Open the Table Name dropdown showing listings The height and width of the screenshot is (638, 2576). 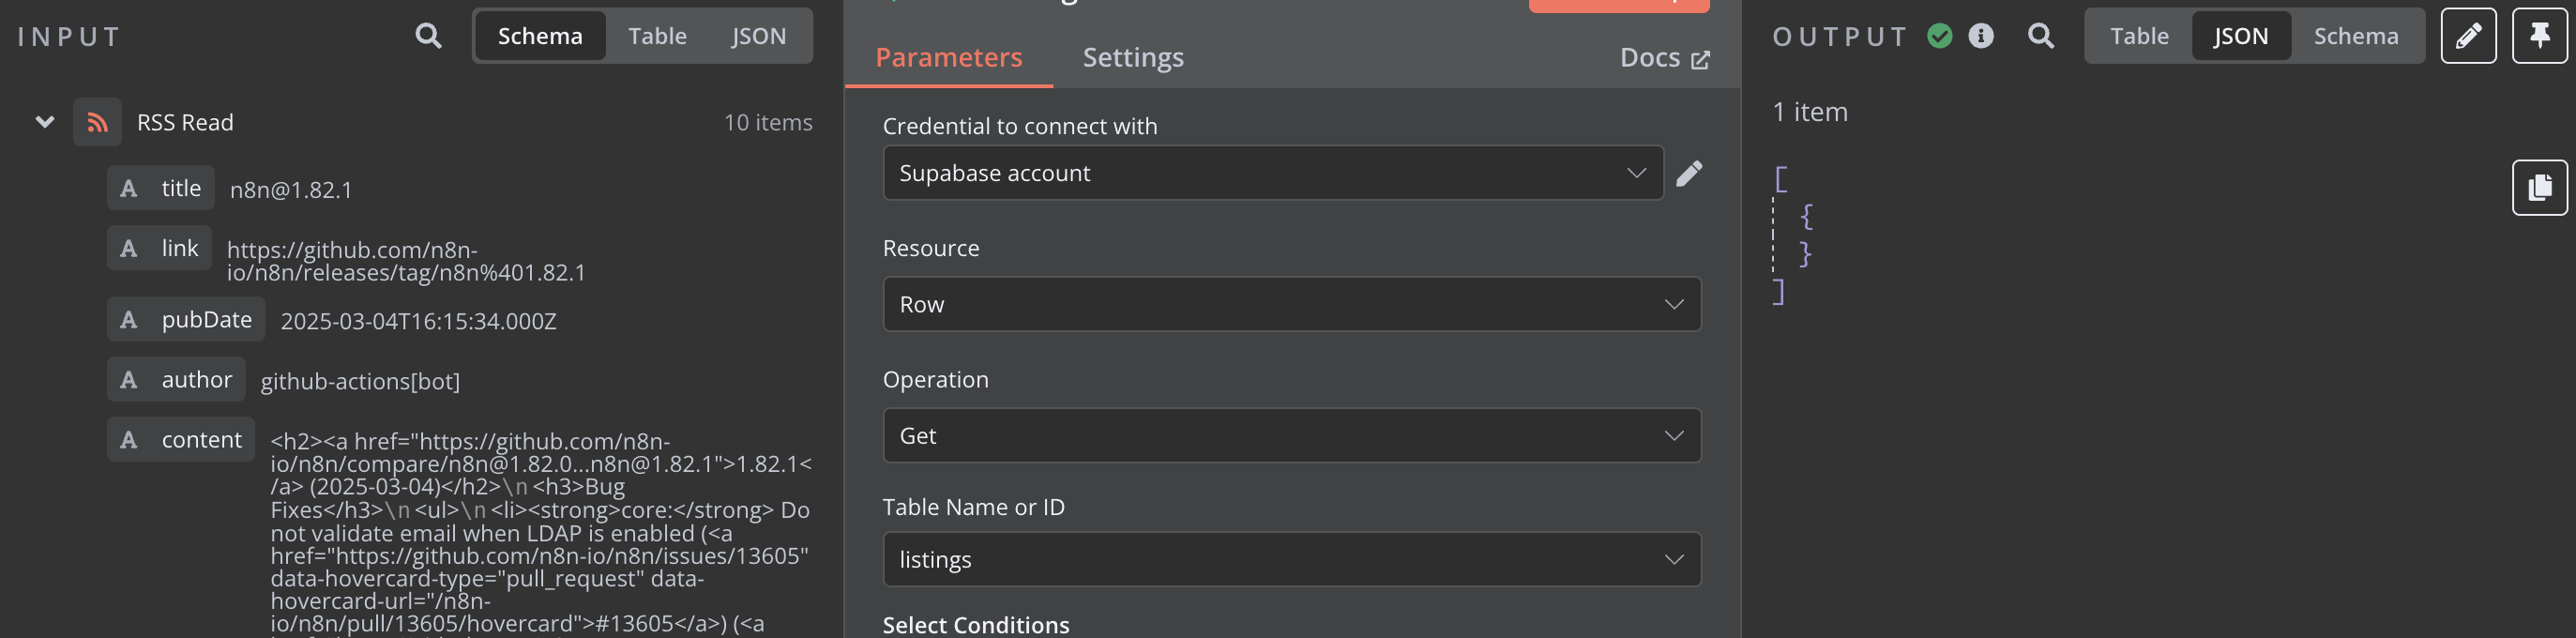pyautogui.click(x=1290, y=559)
